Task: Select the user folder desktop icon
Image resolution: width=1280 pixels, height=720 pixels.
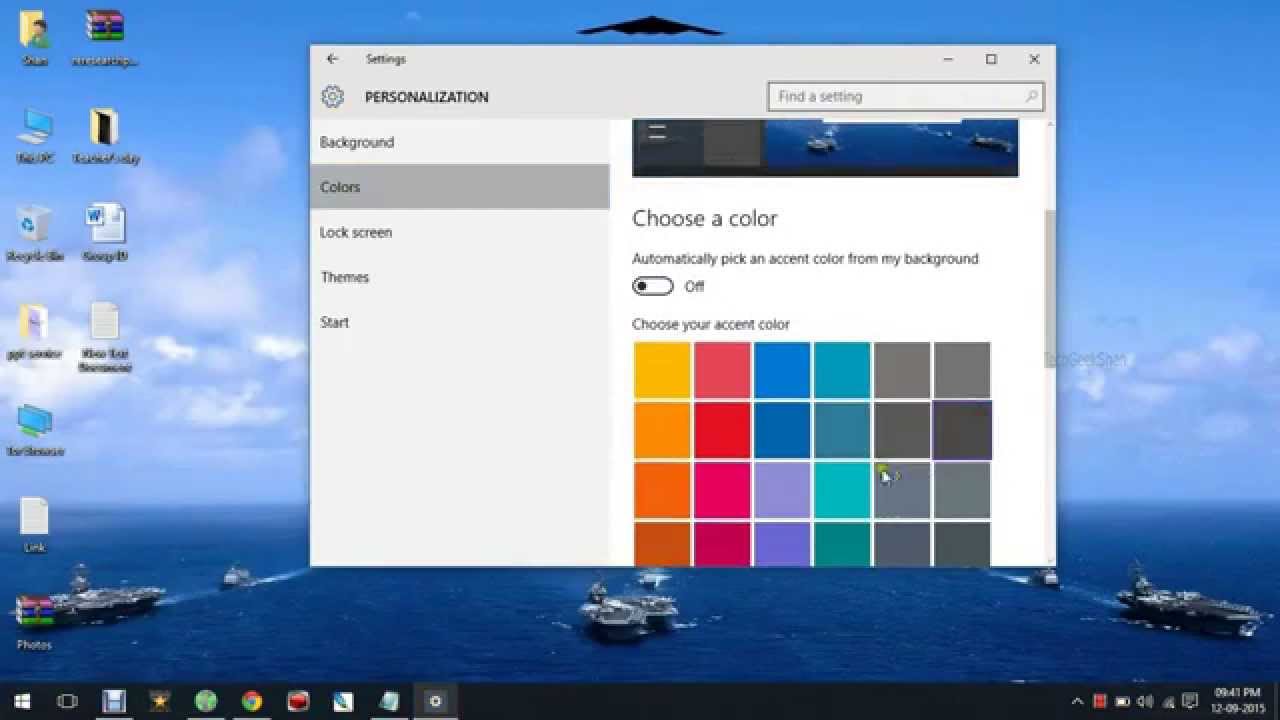Action: pyautogui.click(x=35, y=37)
